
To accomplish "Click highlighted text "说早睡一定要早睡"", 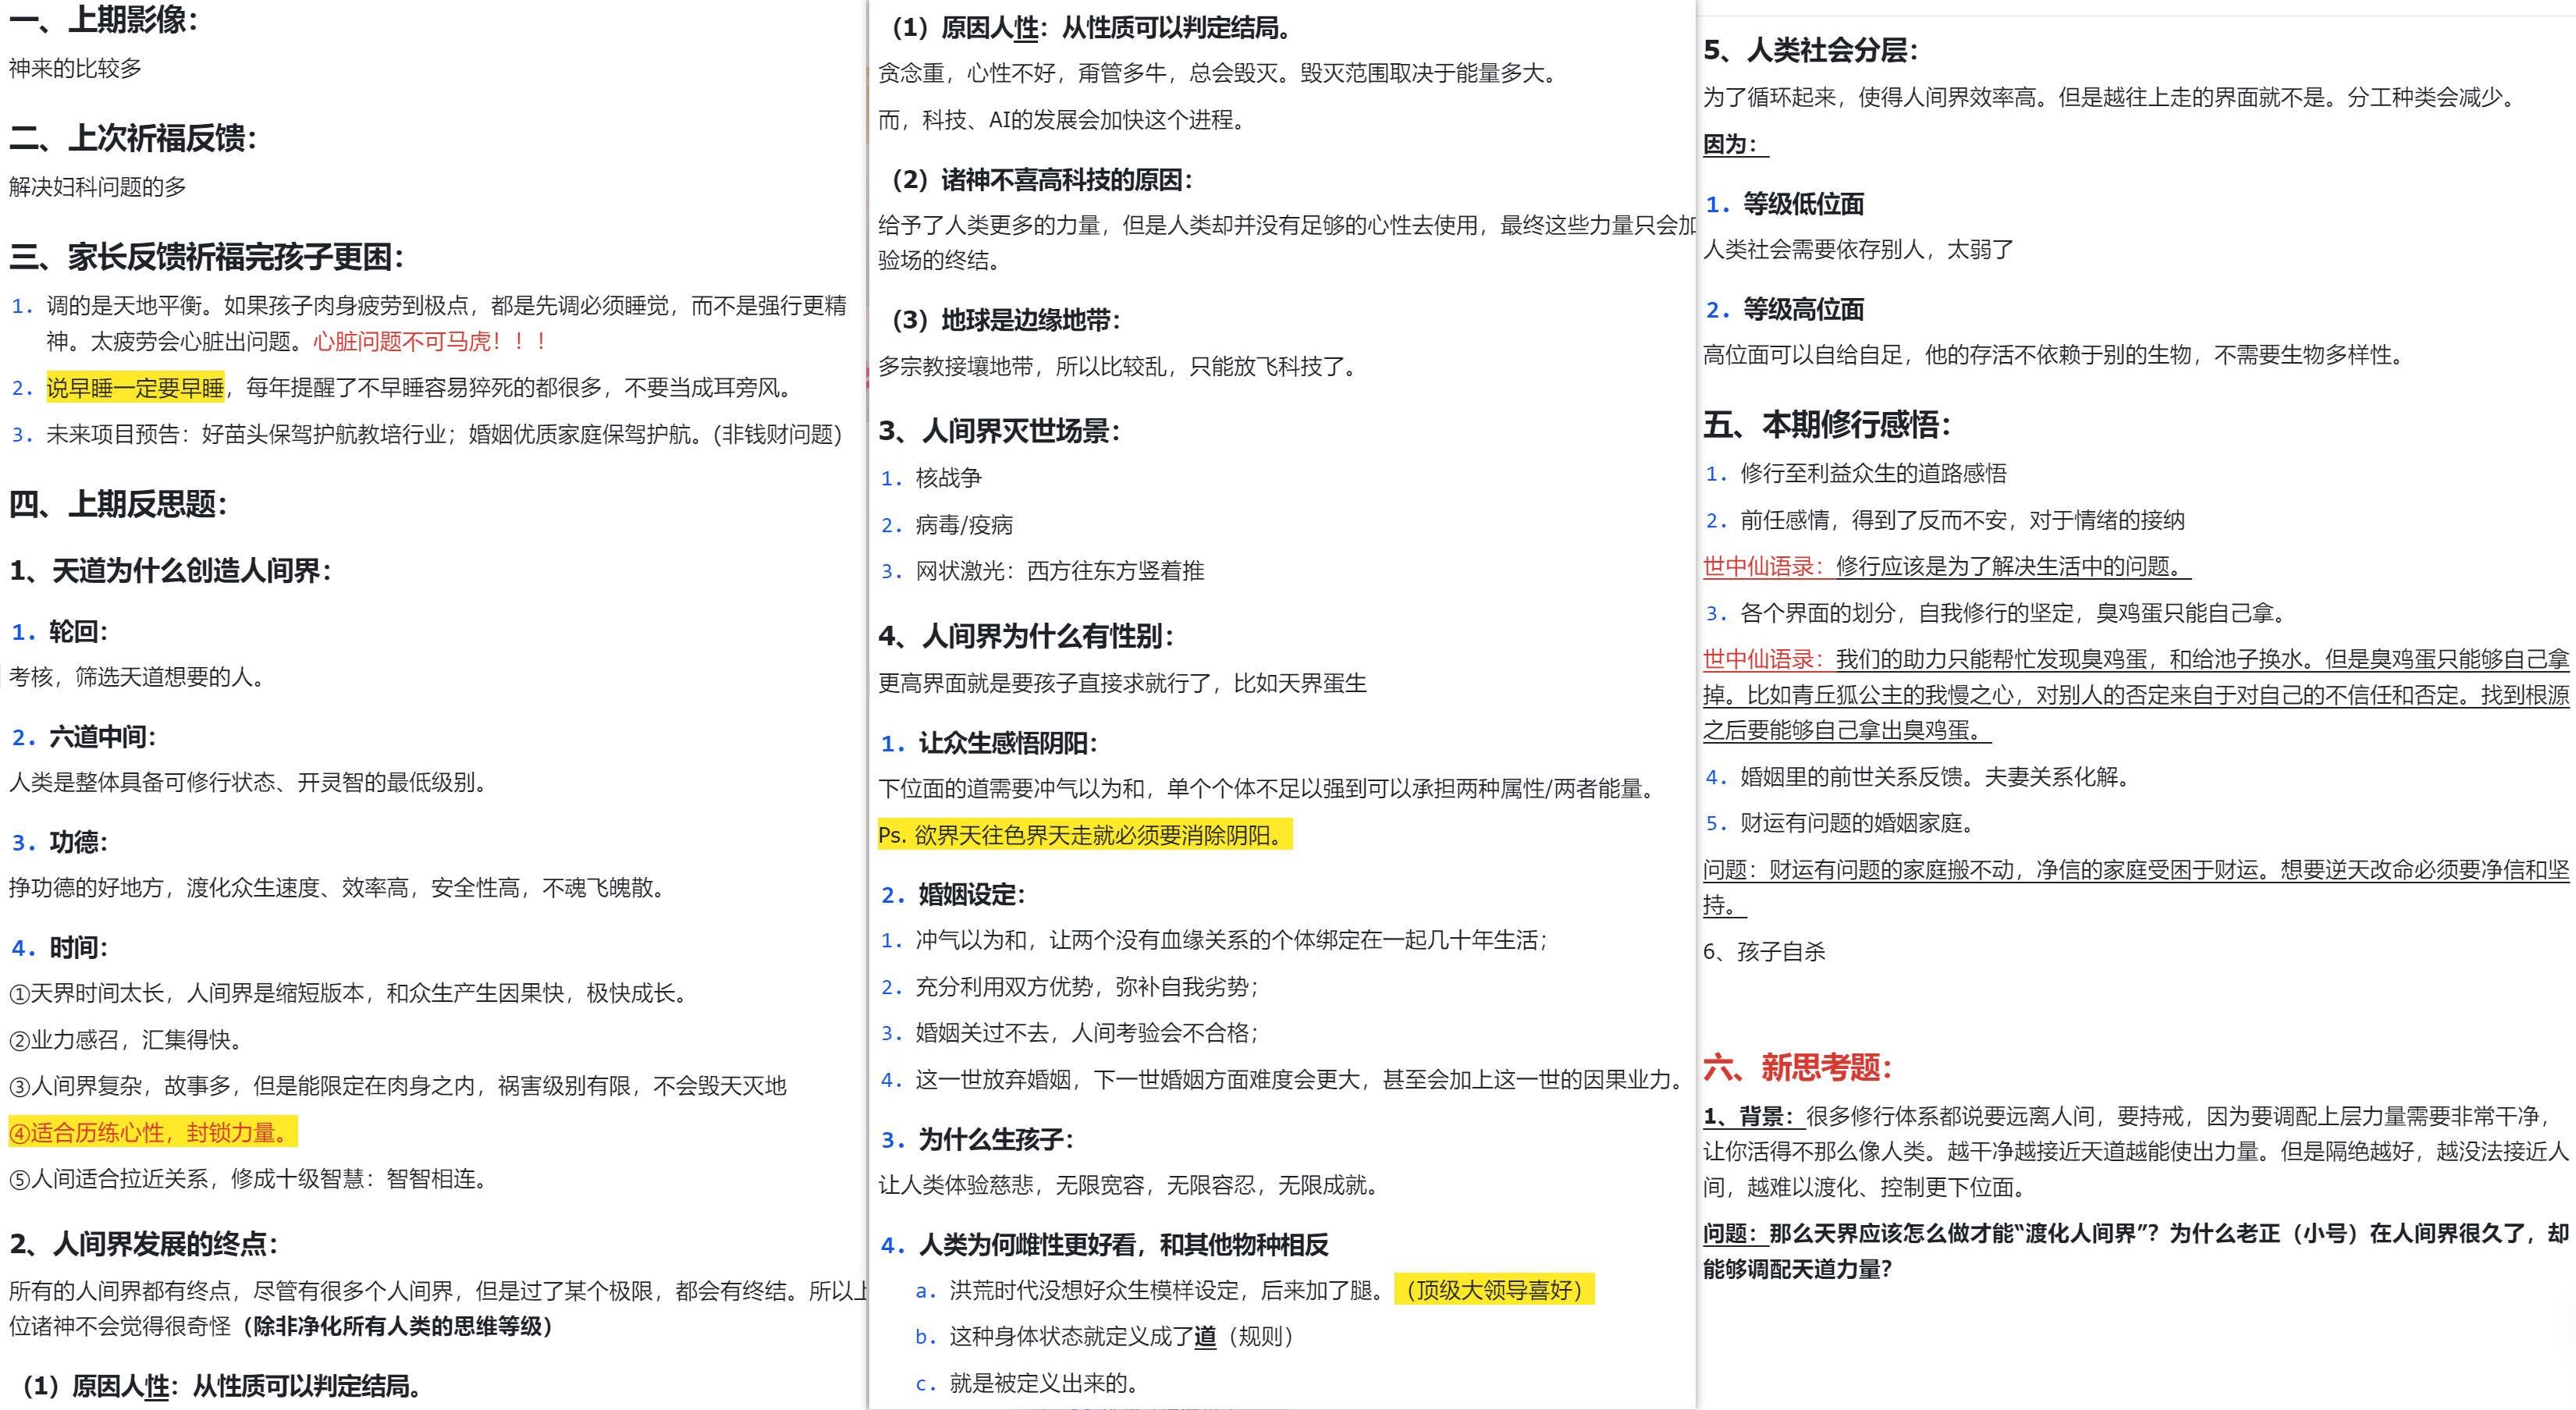I will click(x=135, y=388).
